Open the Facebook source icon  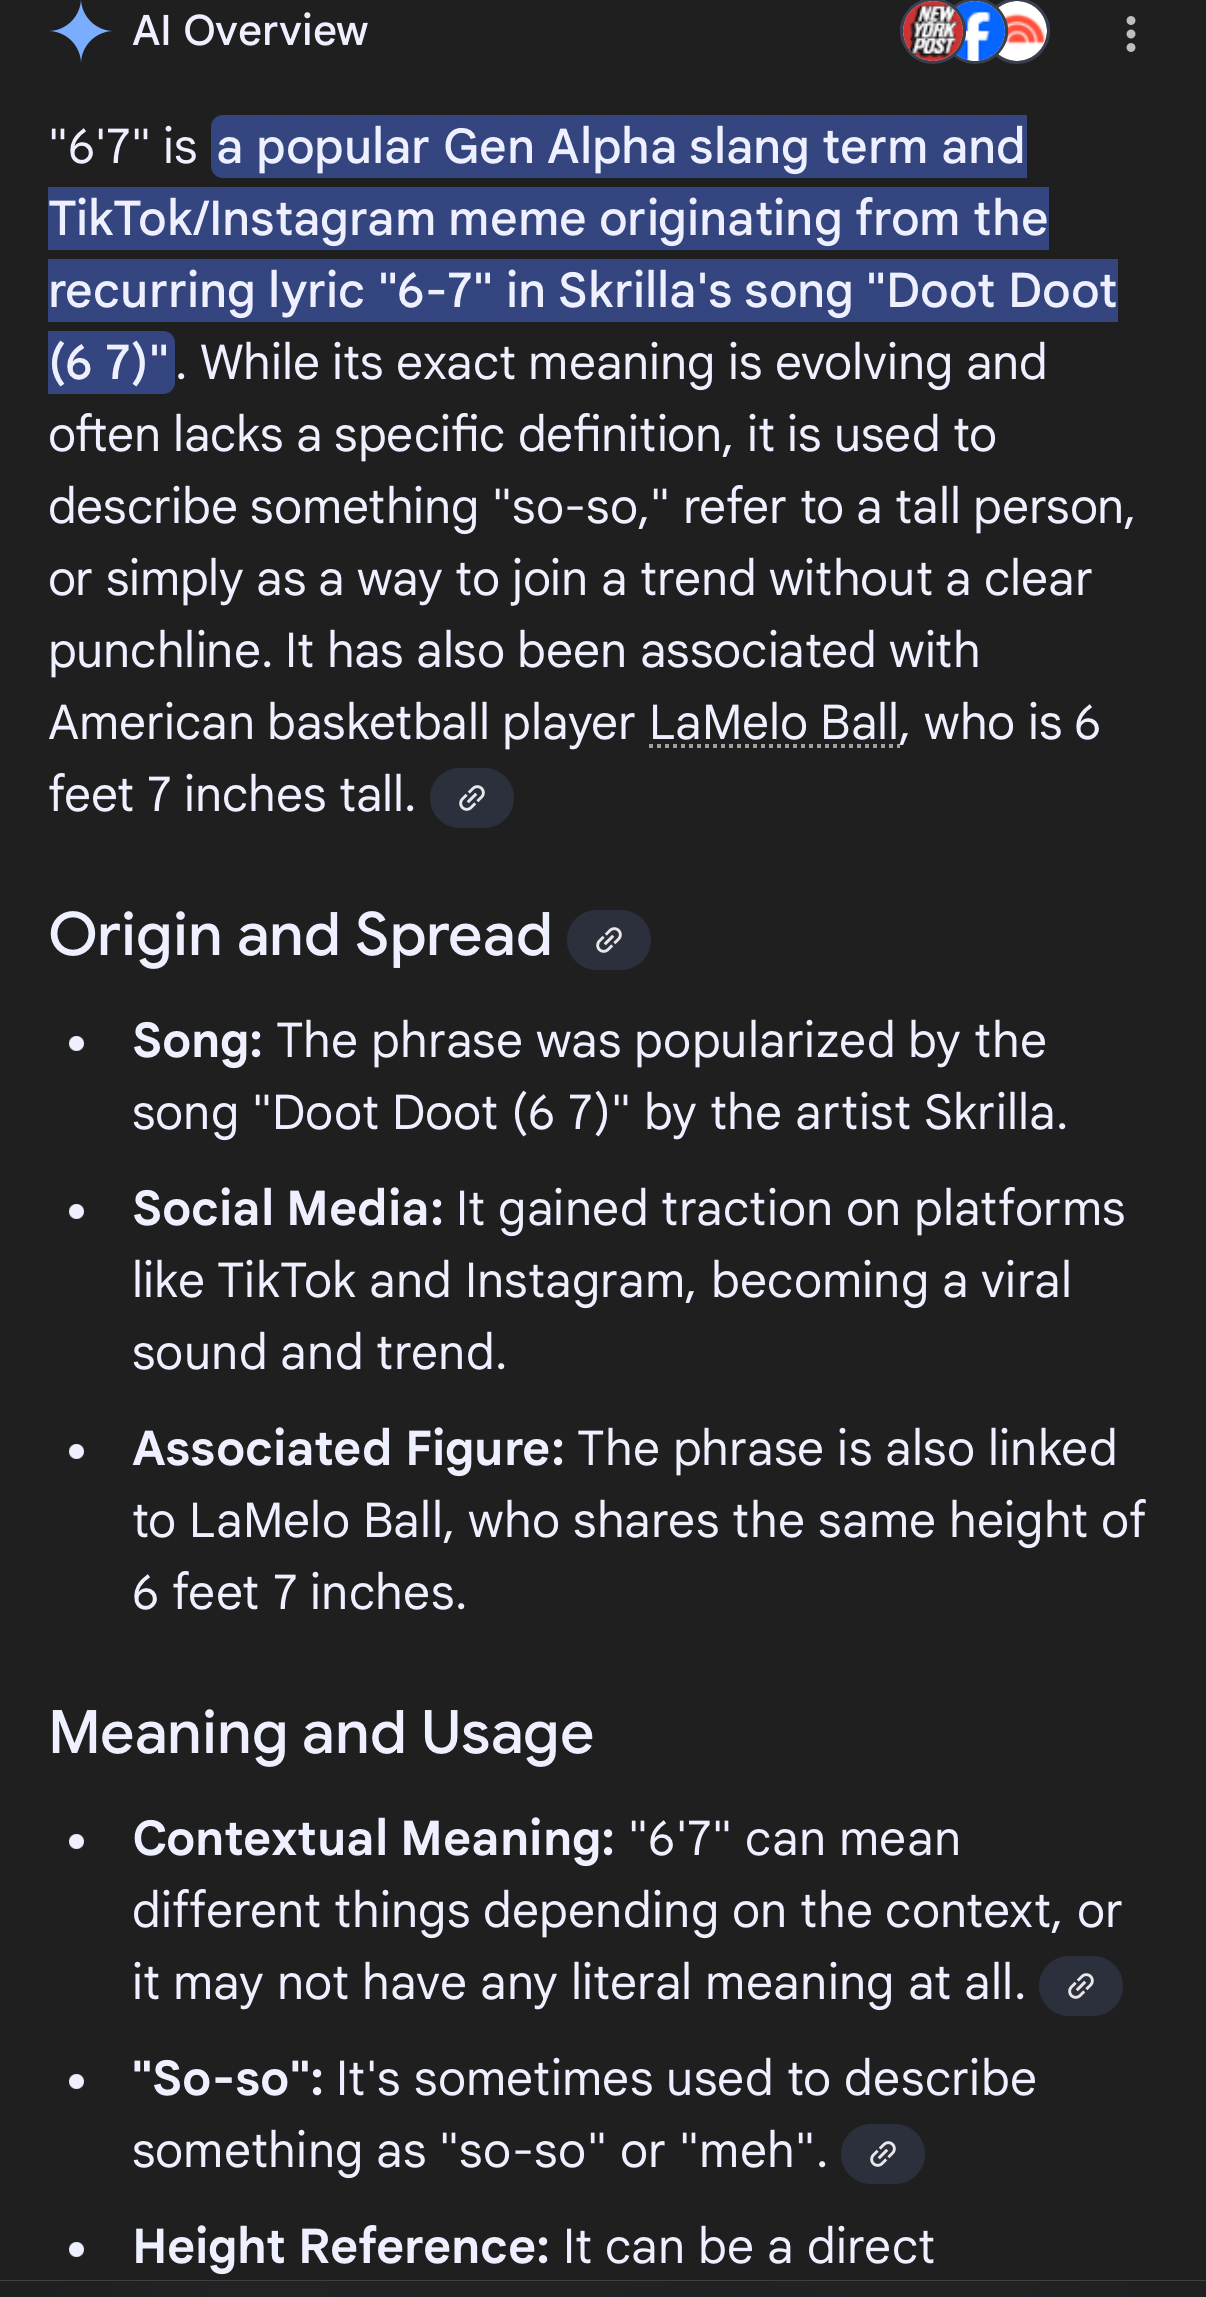tap(978, 32)
